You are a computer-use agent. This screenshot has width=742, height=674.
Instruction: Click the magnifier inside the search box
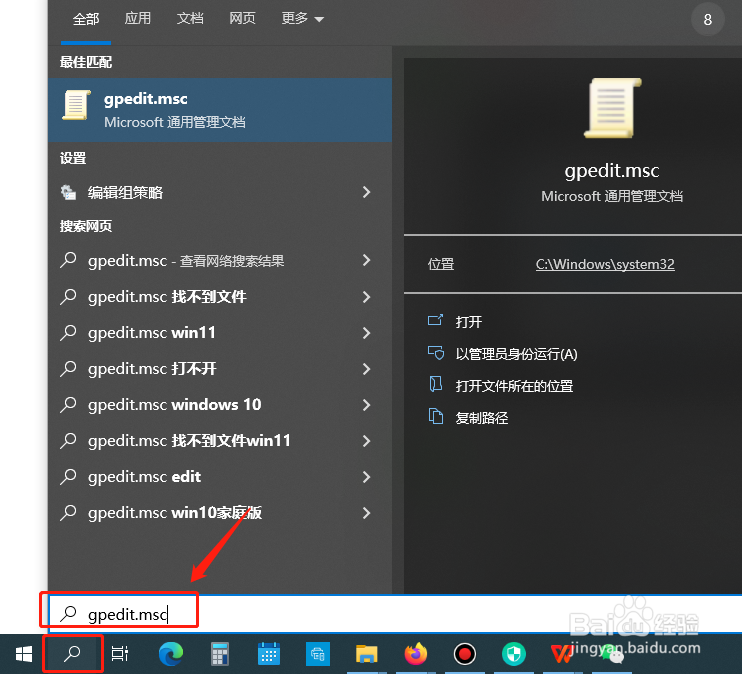(69, 613)
